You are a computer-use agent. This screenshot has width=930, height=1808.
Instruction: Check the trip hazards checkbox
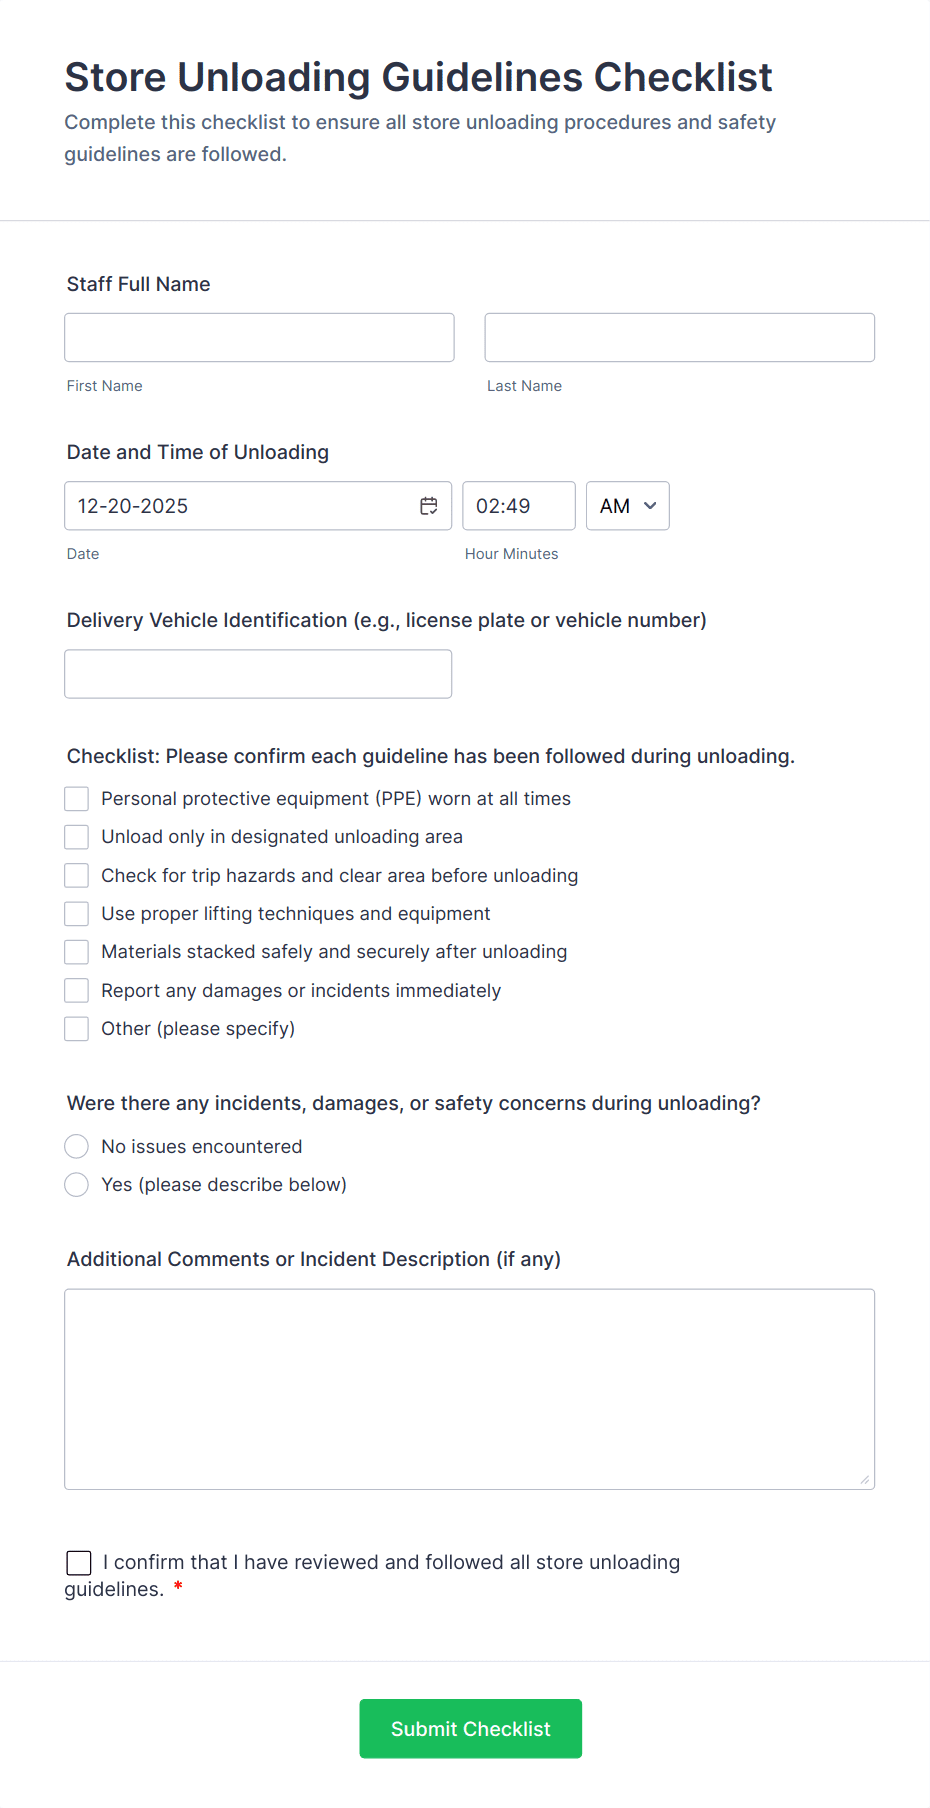[77, 876]
